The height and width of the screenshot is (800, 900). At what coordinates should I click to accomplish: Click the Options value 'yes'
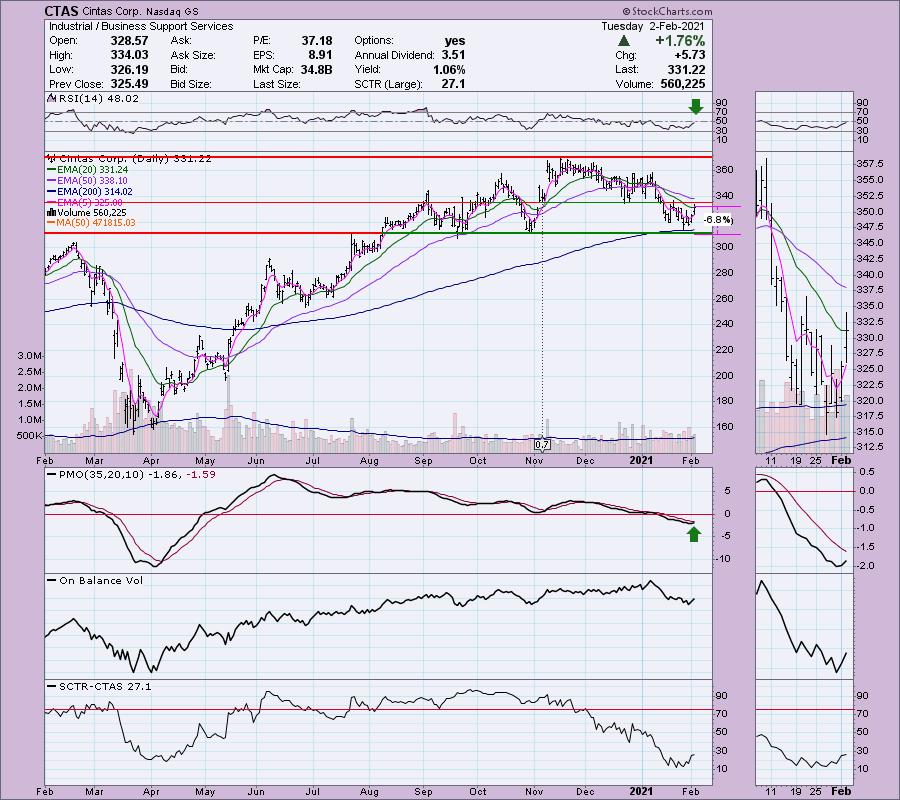tap(455, 41)
